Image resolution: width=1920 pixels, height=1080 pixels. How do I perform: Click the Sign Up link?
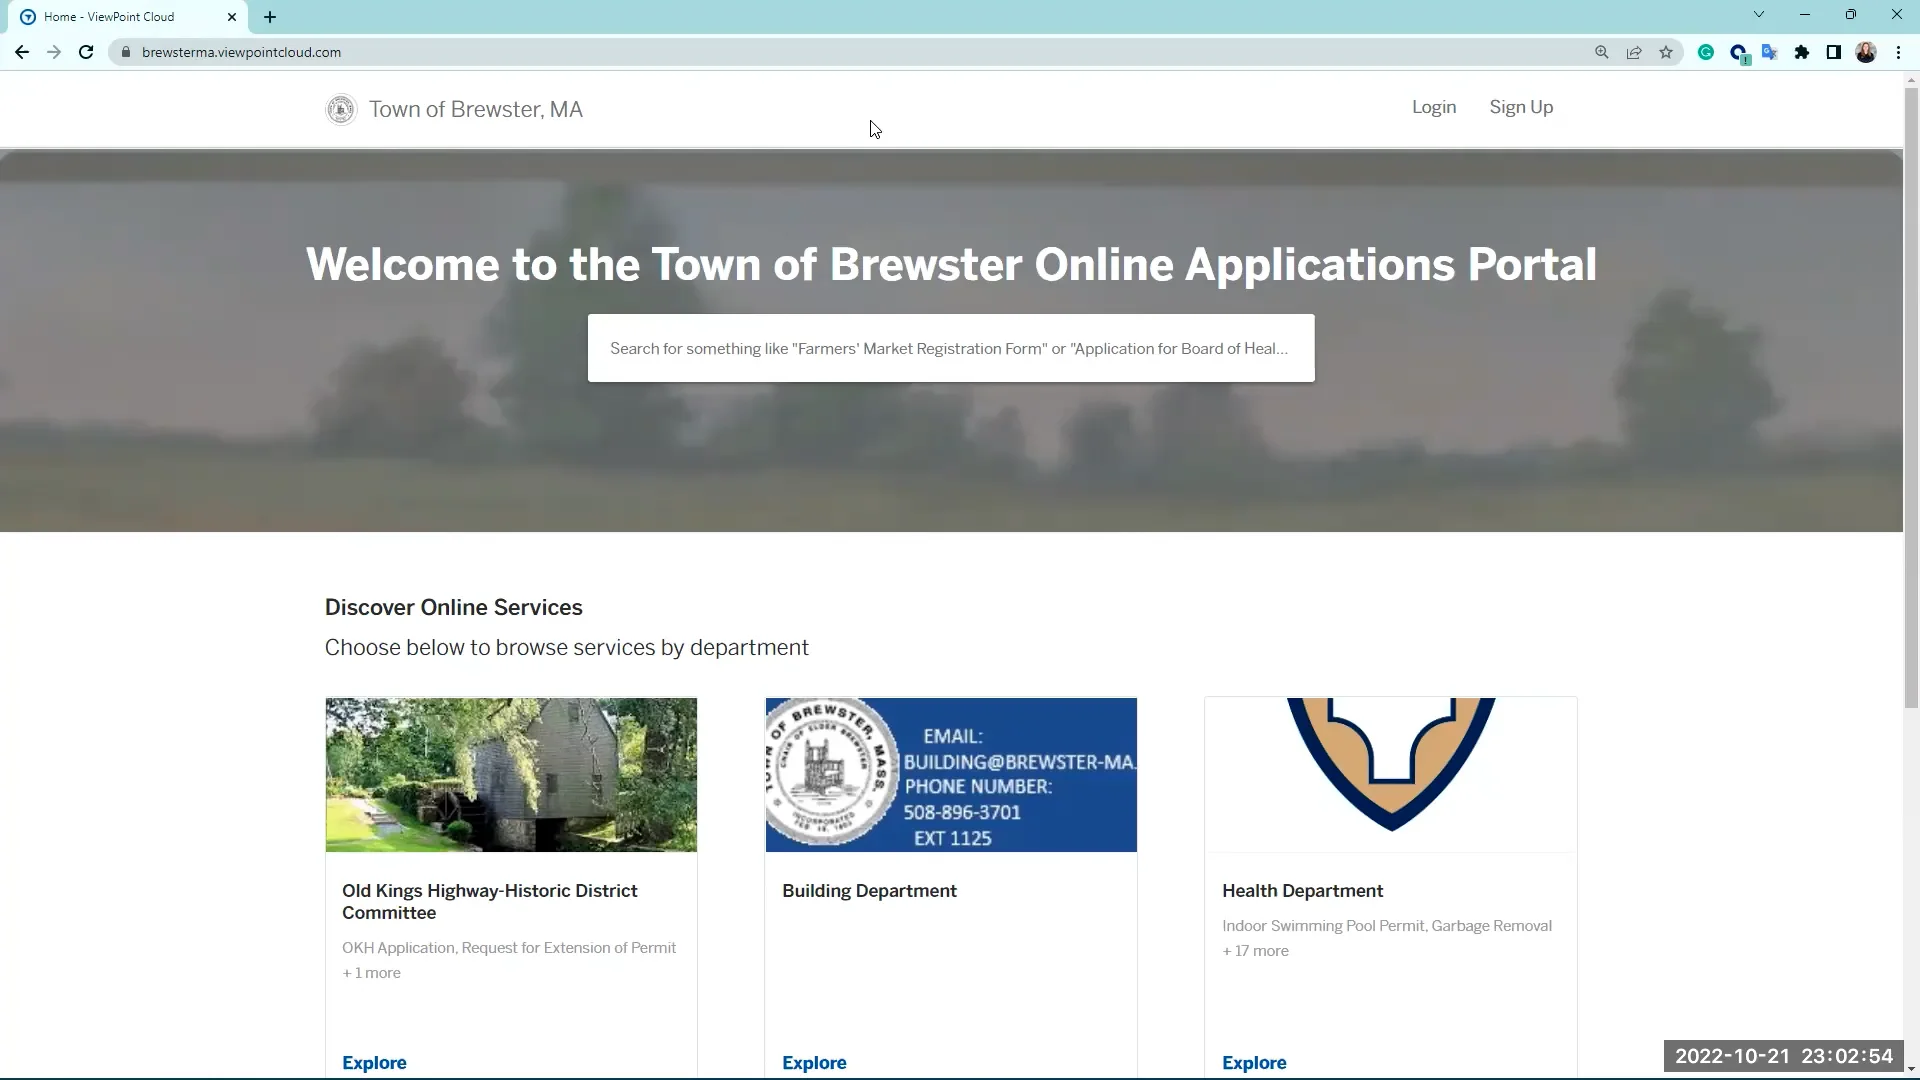point(1520,107)
